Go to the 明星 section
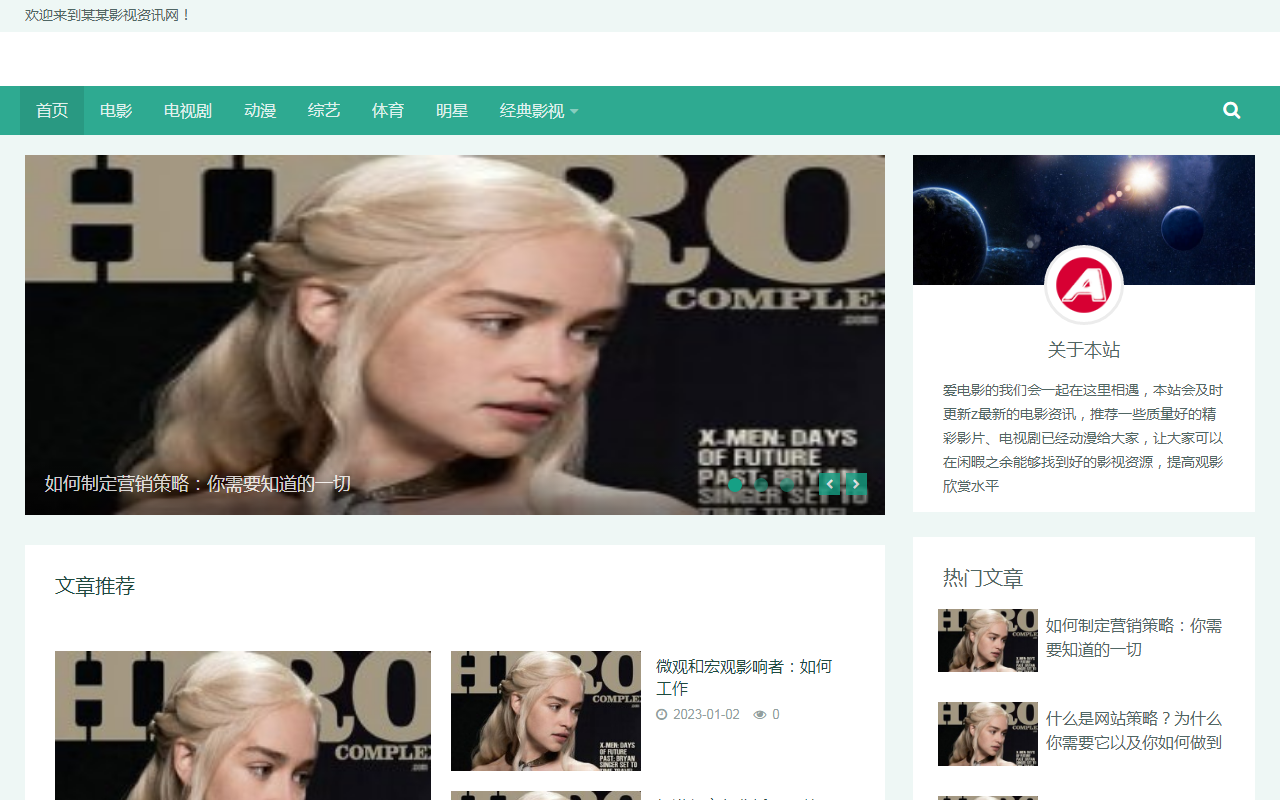Image resolution: width=1280 pixels, height=800 pixels. (x=452, y=111)
